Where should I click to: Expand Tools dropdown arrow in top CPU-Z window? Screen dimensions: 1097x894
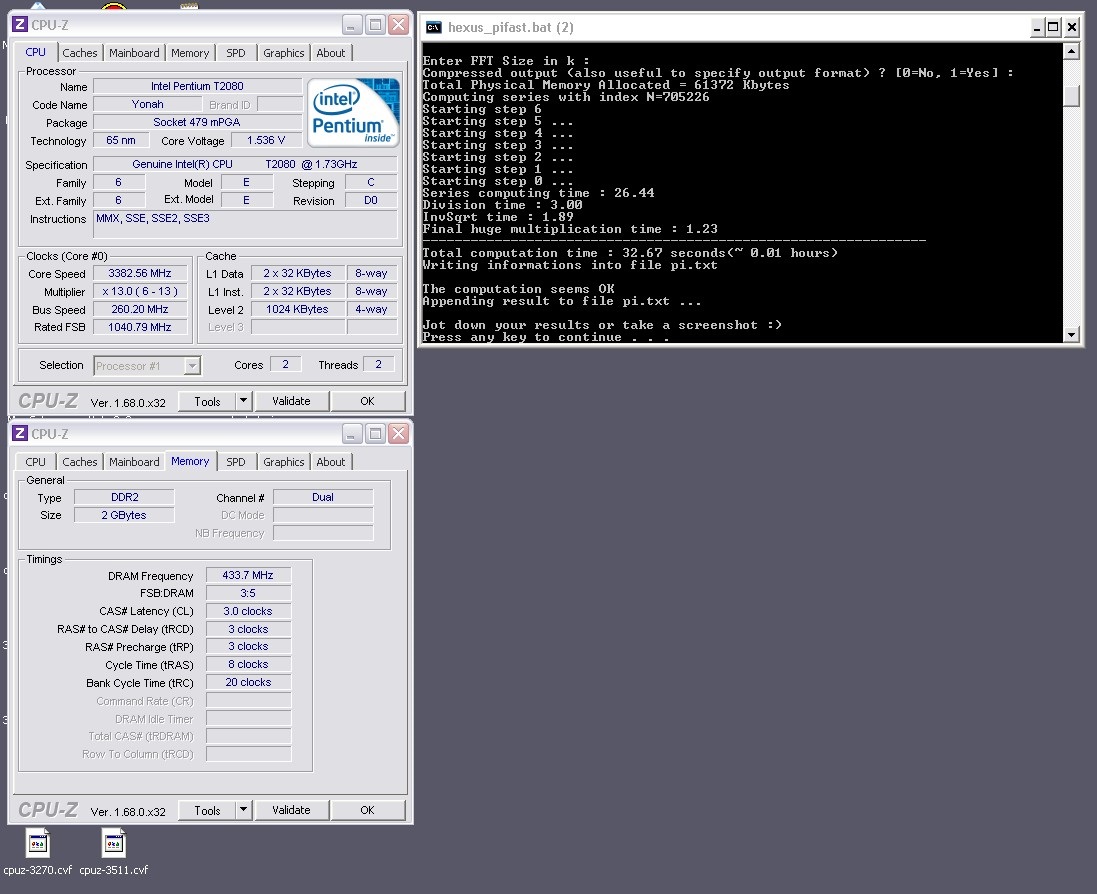pos(243,401)
